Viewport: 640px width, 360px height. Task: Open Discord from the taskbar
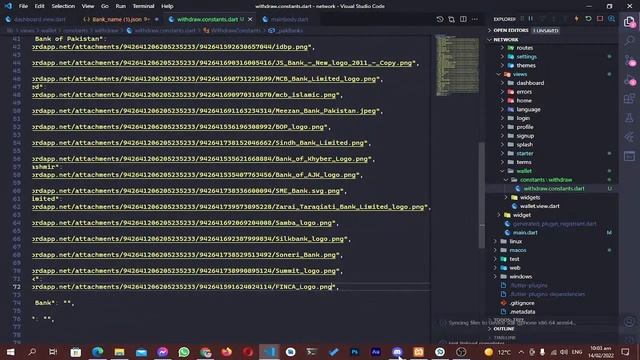click(397, 351)
